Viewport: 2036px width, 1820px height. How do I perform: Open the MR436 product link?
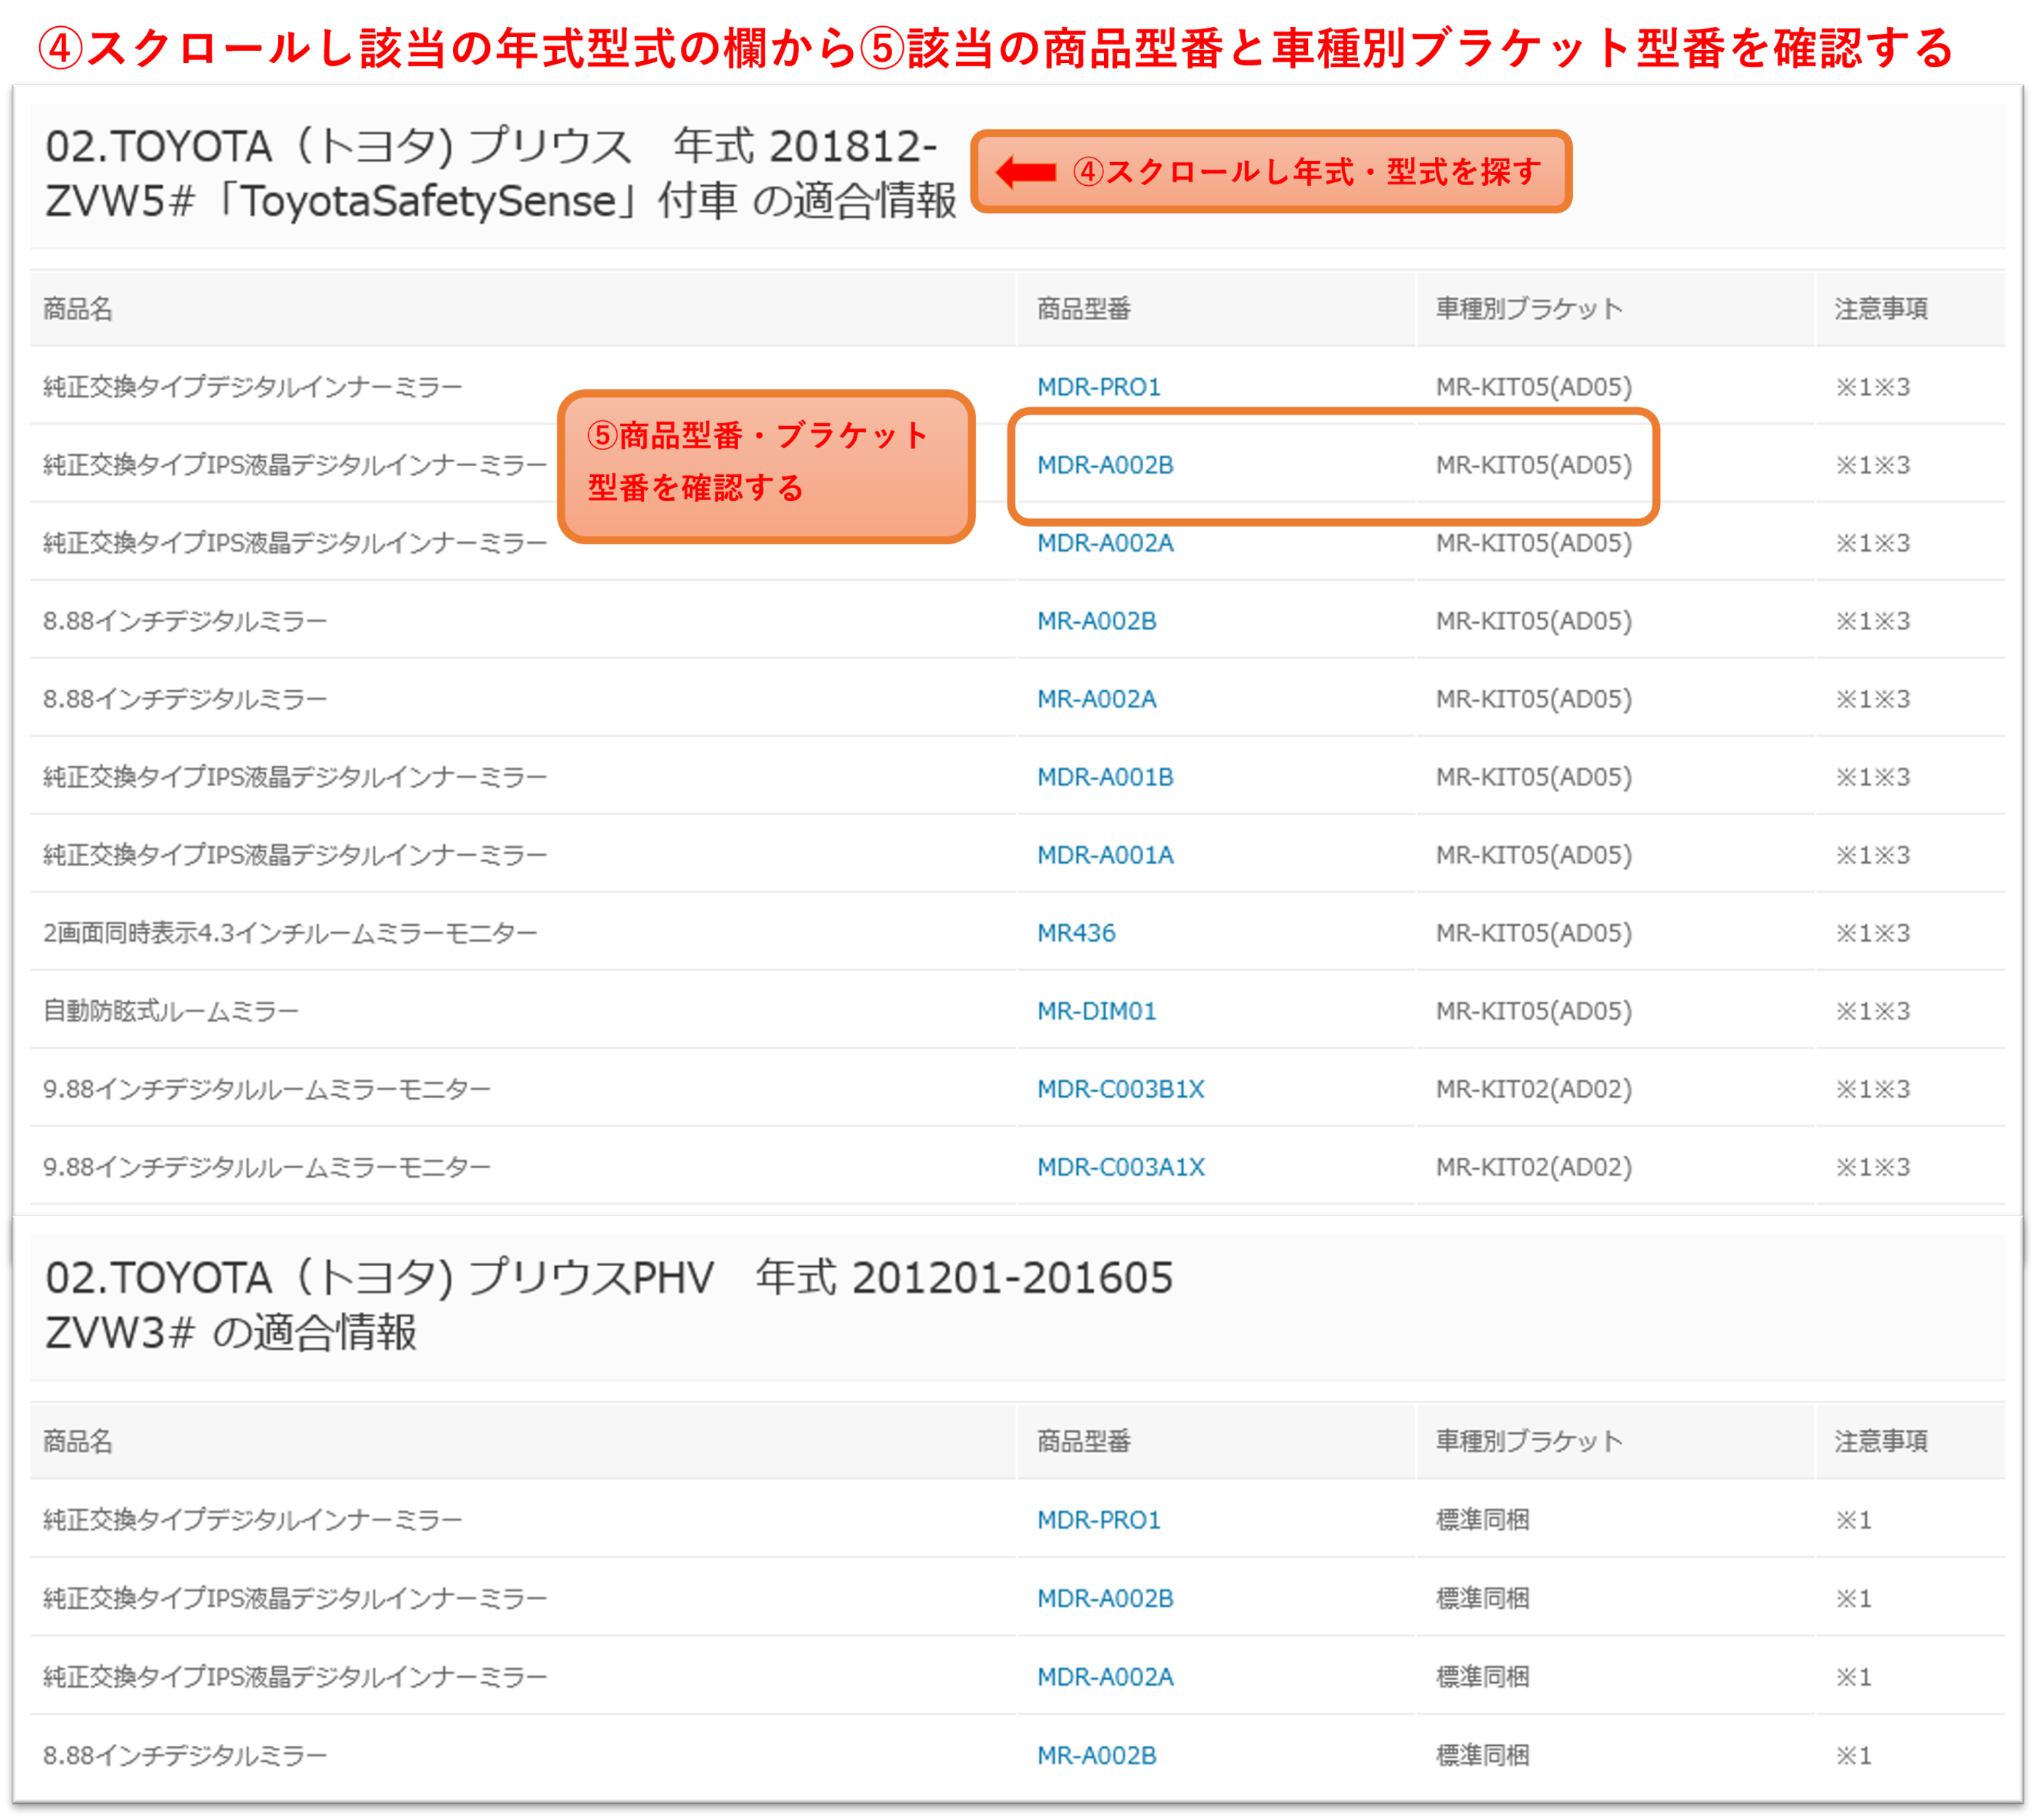click(1076, 933)
